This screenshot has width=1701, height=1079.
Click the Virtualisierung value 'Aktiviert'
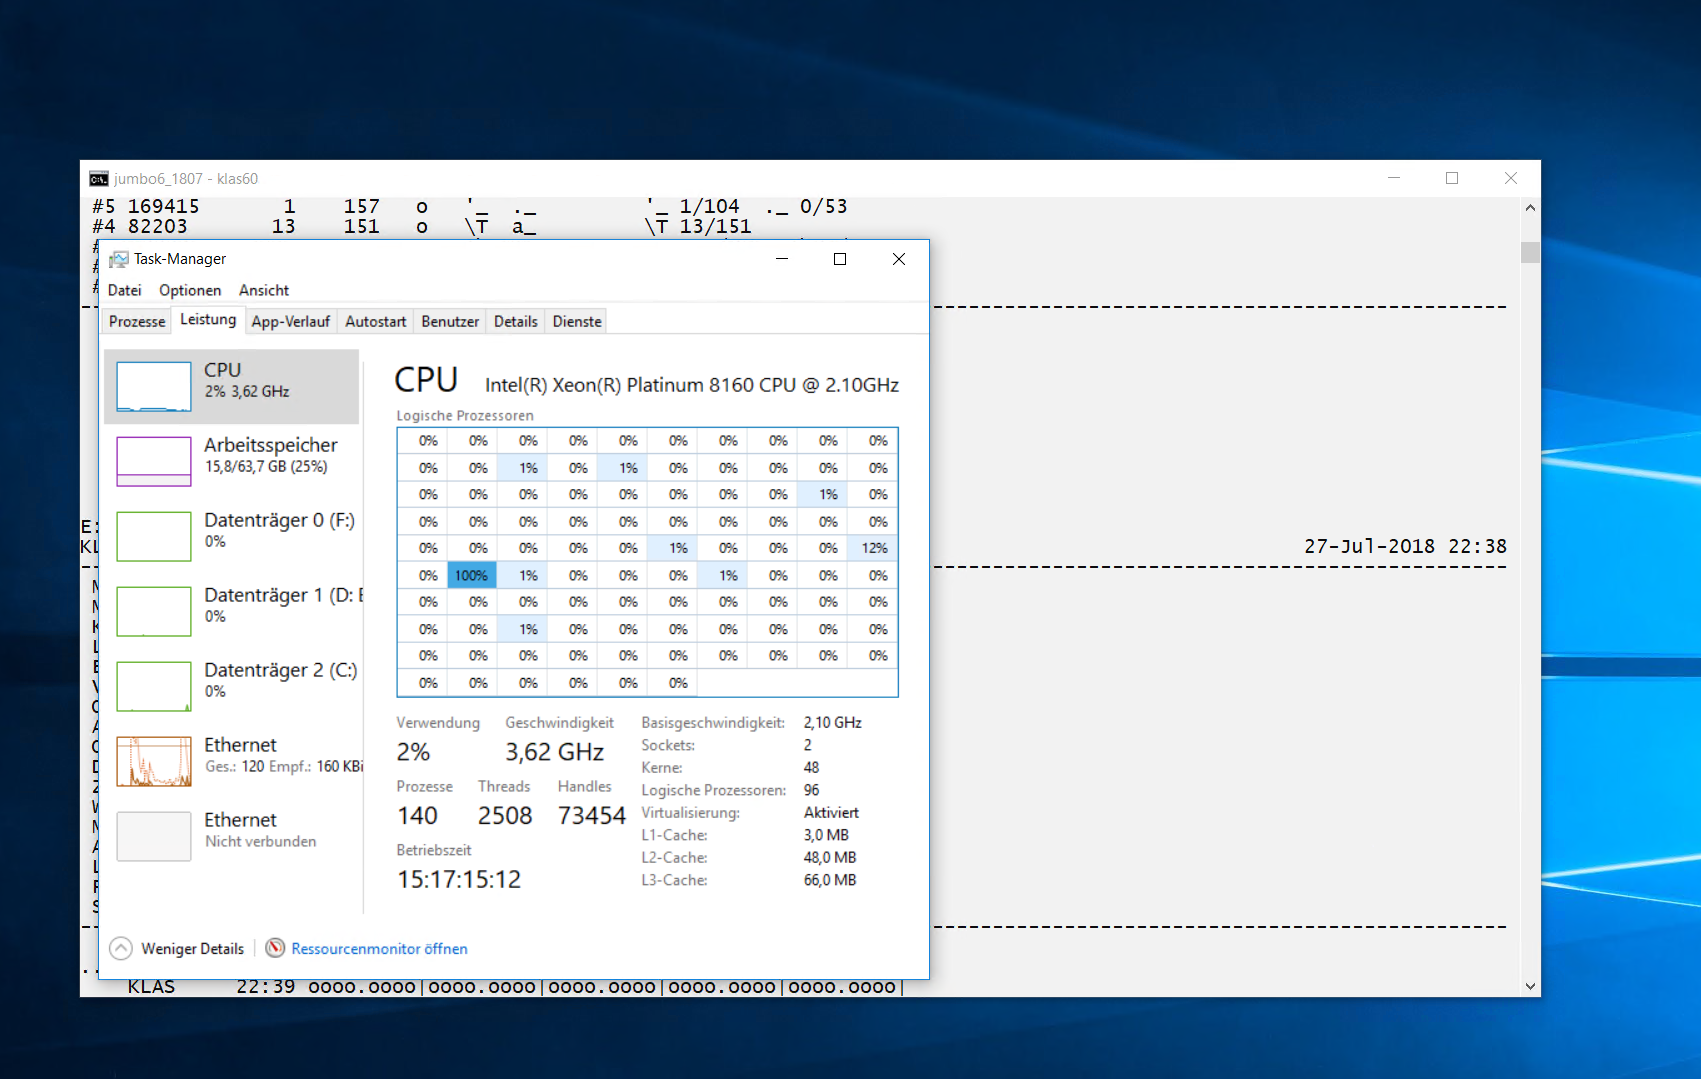point(831,813)
